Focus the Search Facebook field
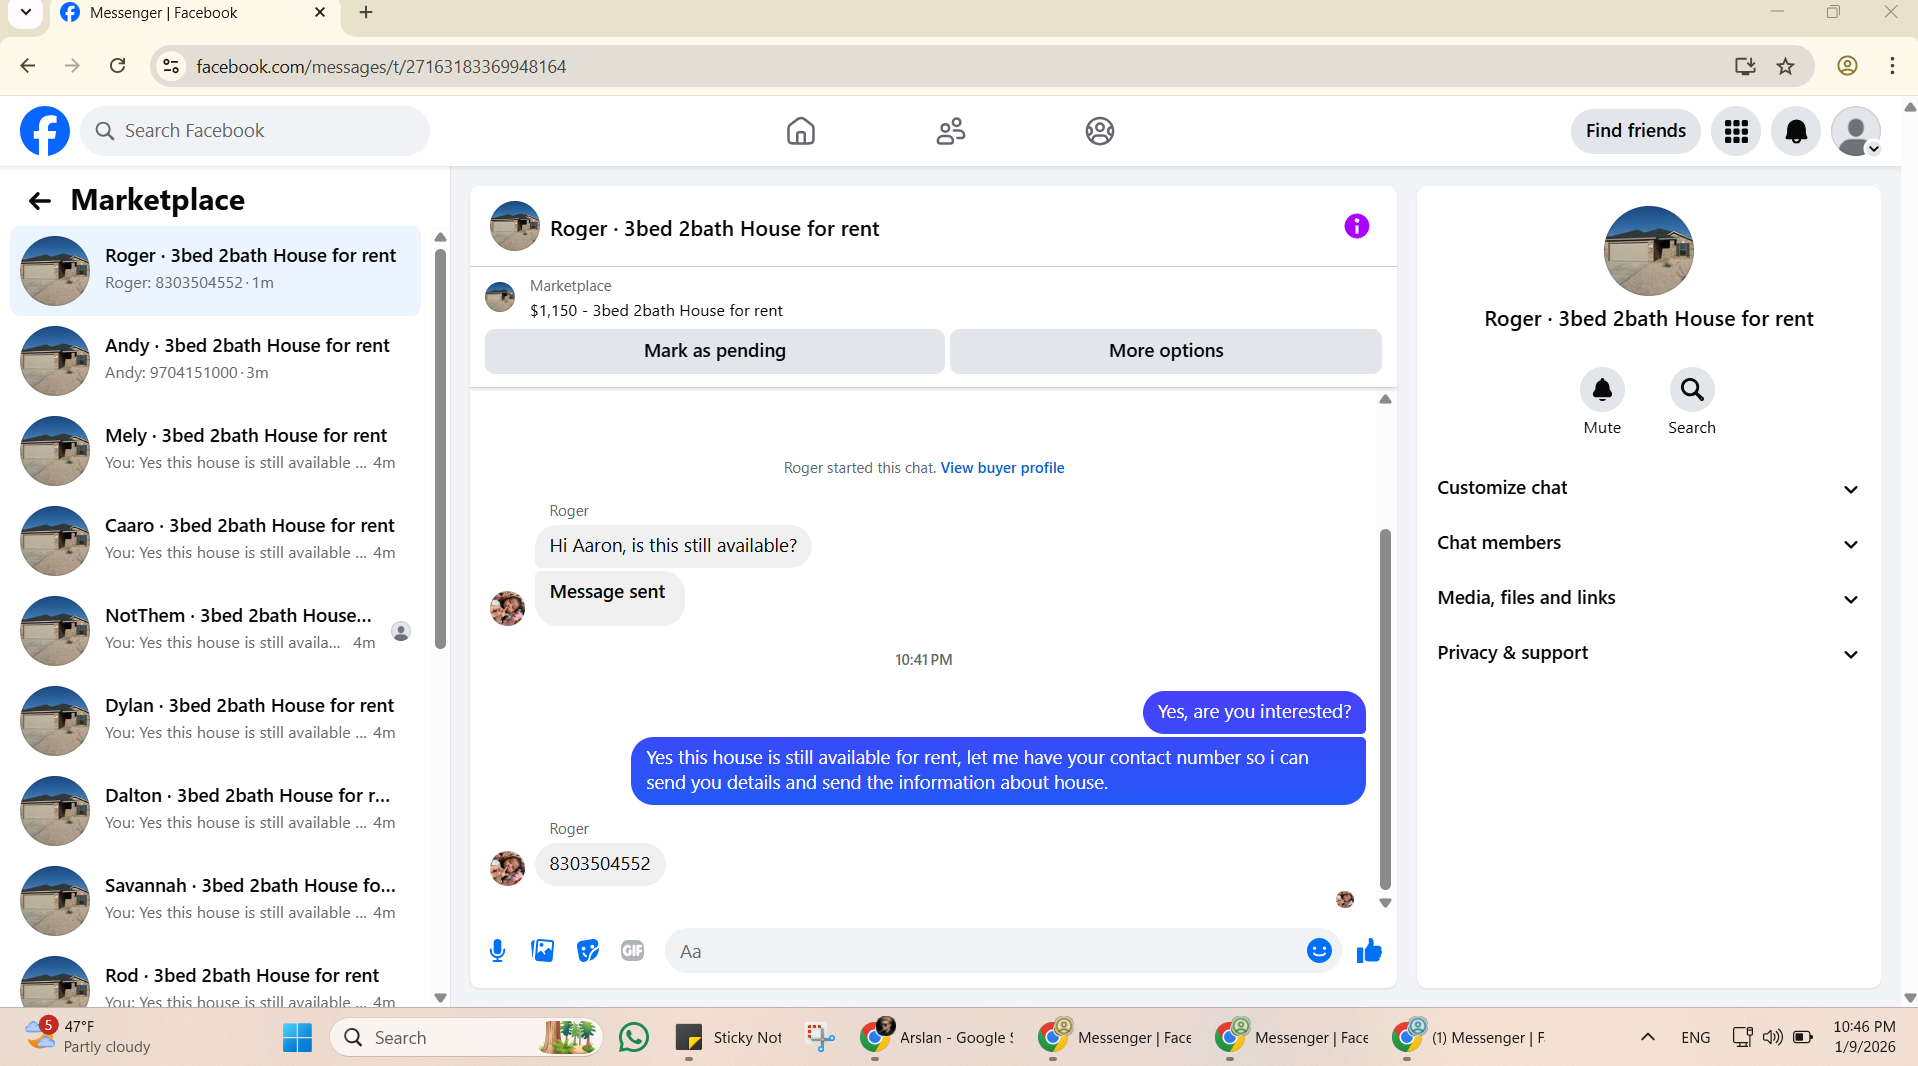Viewport: 1918px width, 1066px height. pyautogui.click(x=255, y=131)
